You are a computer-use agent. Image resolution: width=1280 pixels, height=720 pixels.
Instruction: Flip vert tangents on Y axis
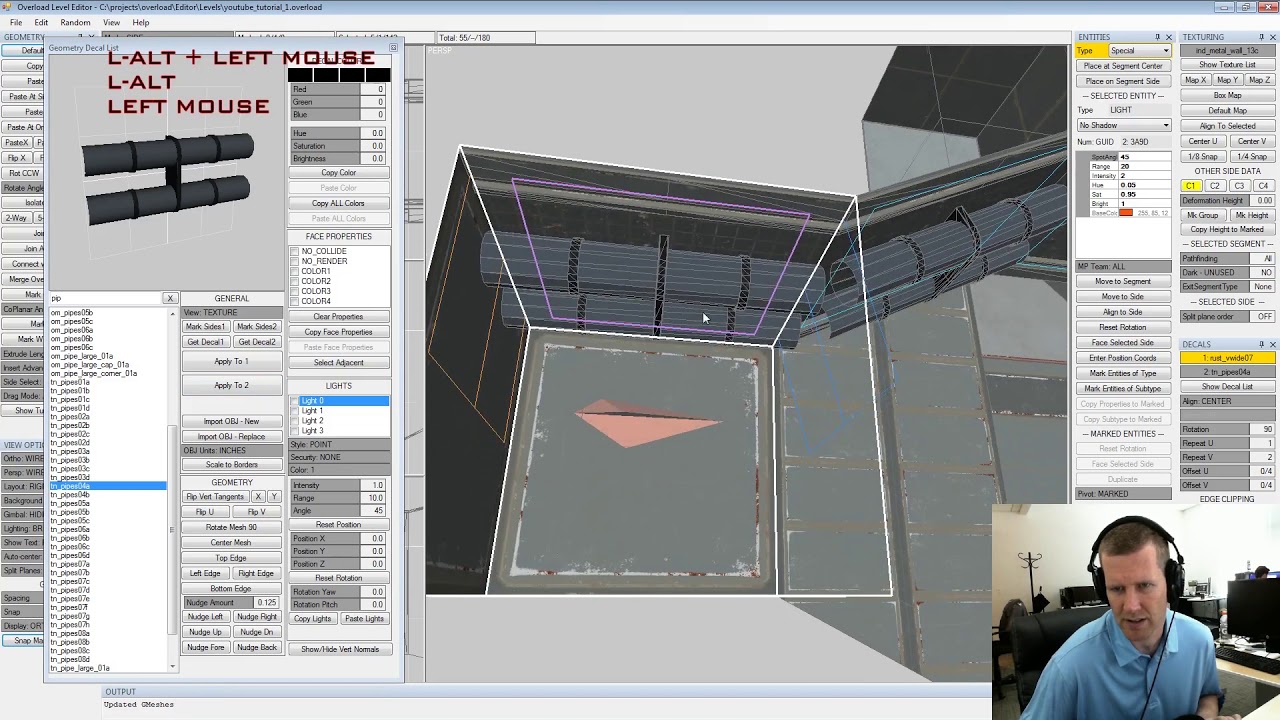pos(273,497)
